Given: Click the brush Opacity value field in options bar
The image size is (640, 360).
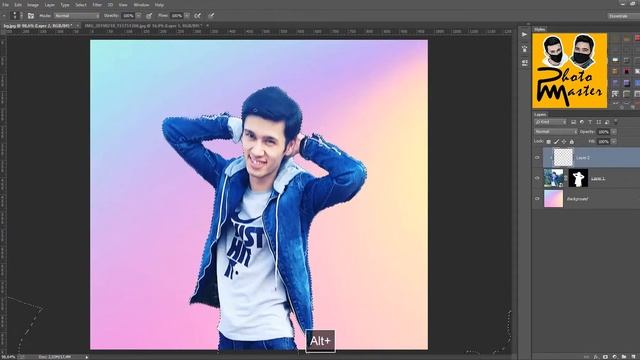Looking at the screenshot, I should (x=128, y=16).
